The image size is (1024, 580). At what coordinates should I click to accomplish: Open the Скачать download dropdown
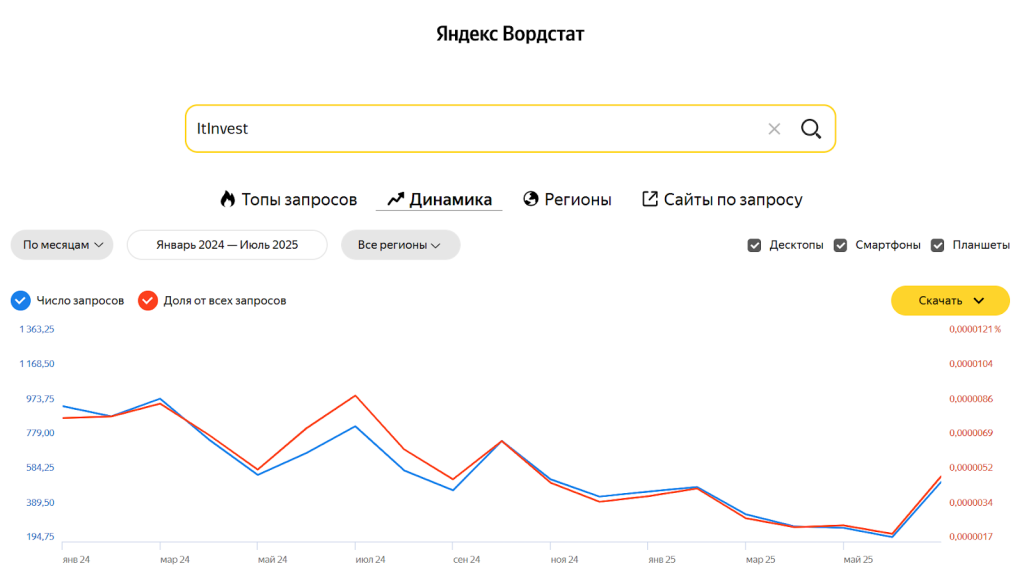point(950,300)
